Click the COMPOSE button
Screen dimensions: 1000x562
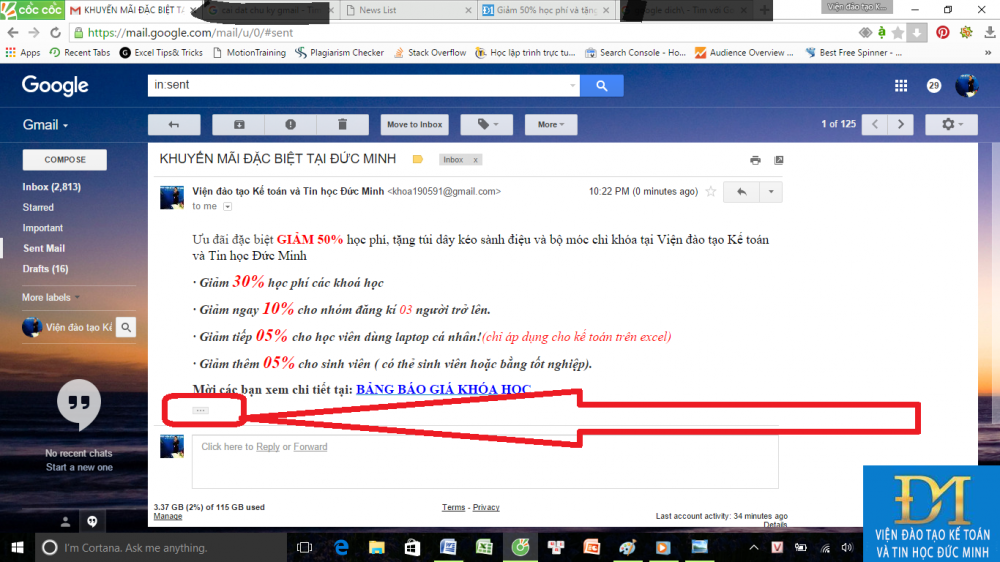coord(65,159)
